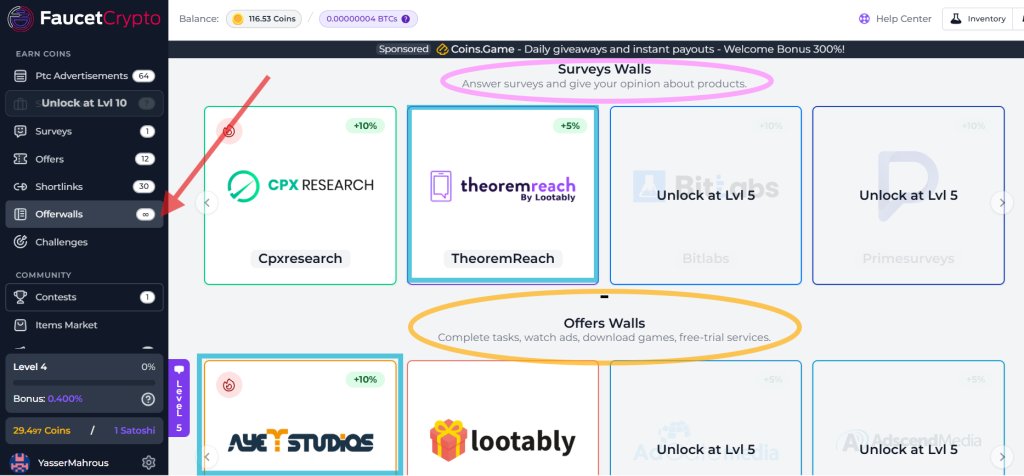Open Challenges in the sidebar
Image resolution: width=1024 pixels, height=476 pixels.
[84, 242]
